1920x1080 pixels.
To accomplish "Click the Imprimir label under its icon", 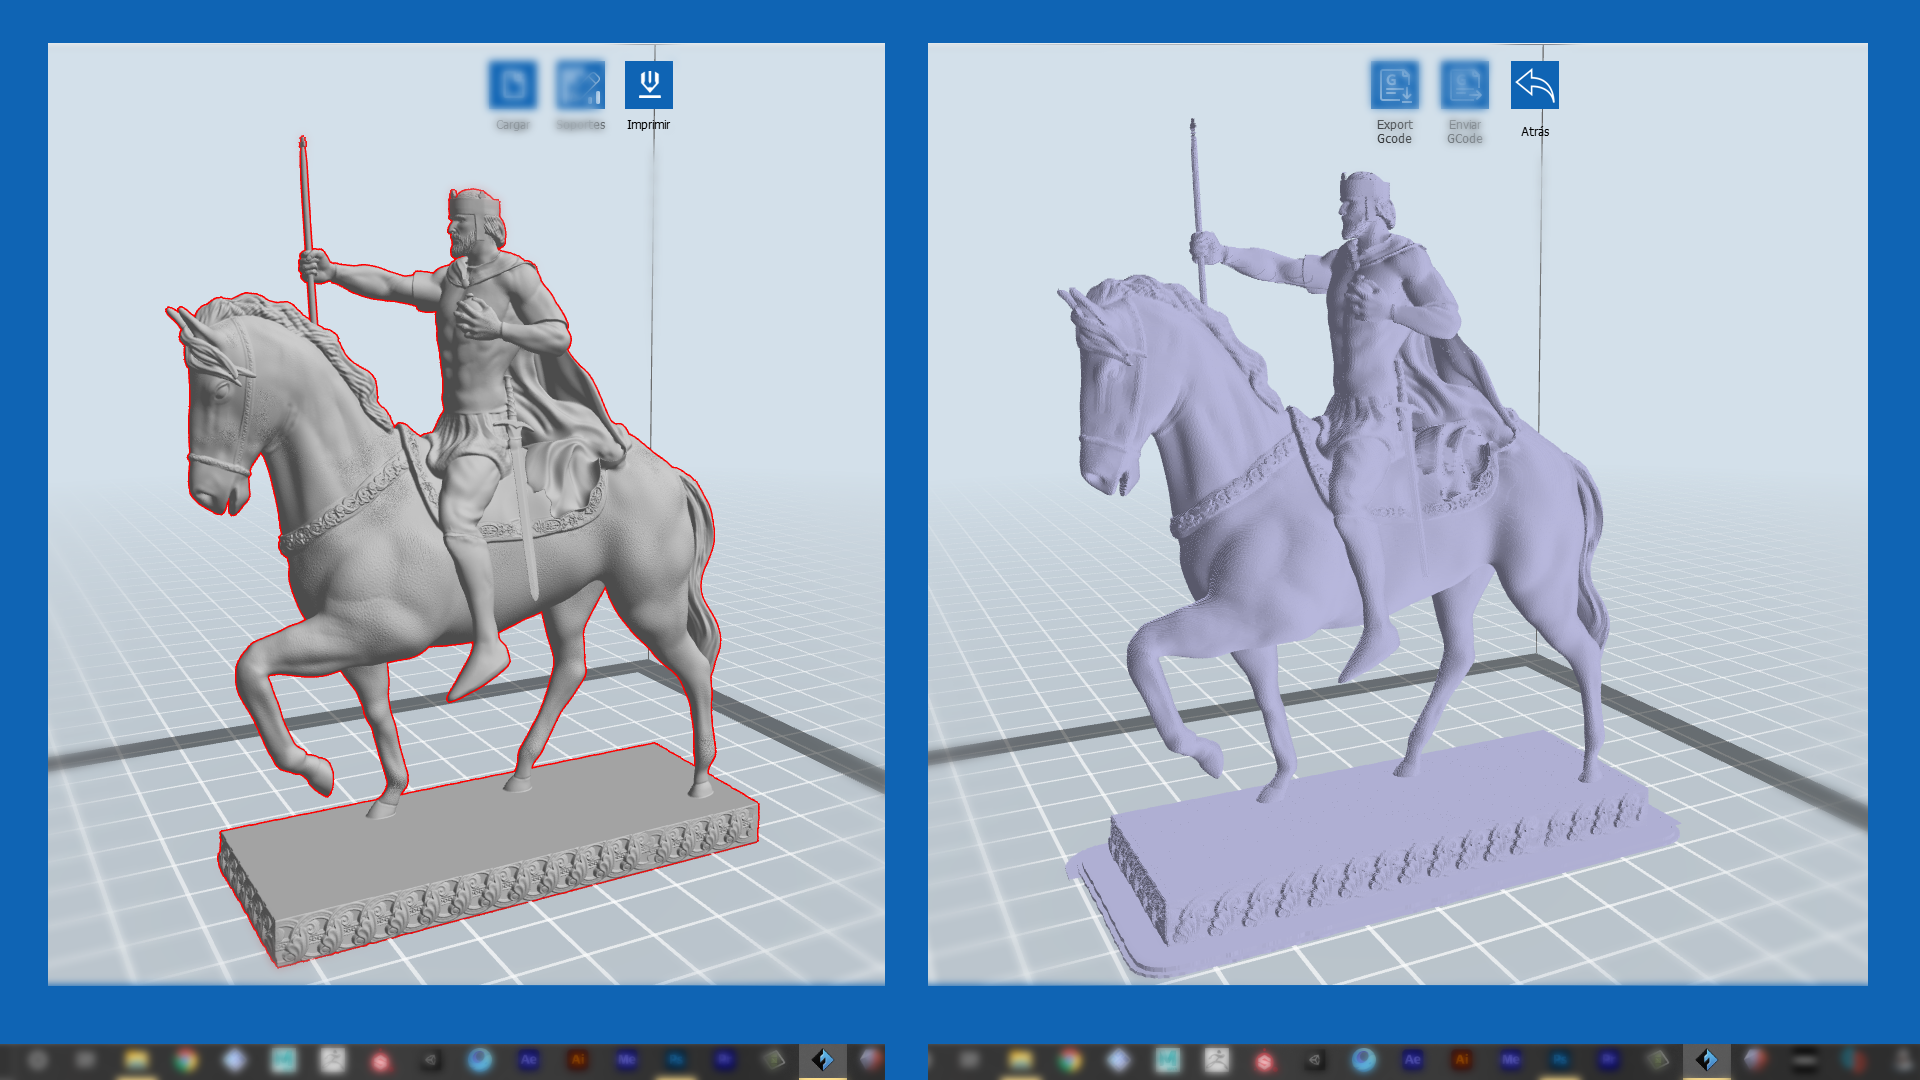I will coord(648,126).
